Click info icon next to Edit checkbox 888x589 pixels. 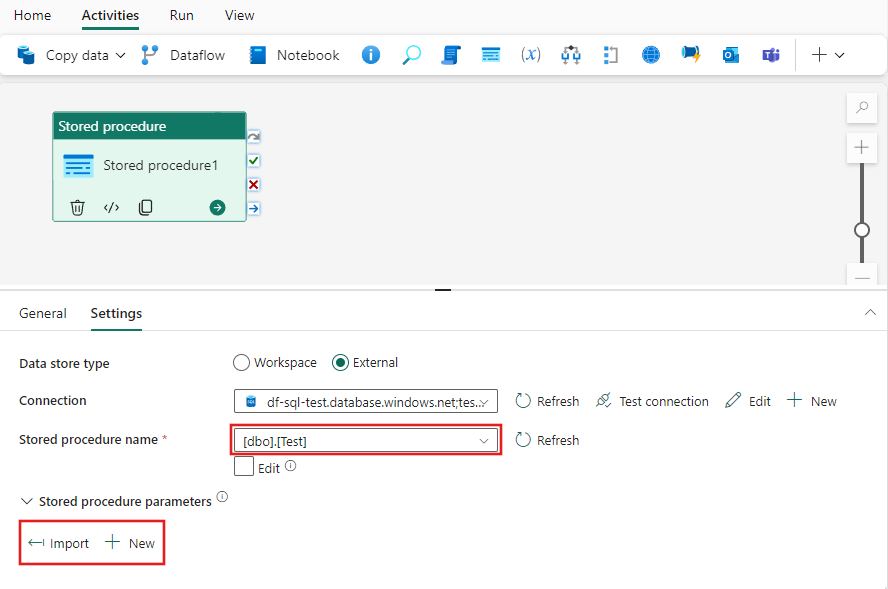coord(291,466)
